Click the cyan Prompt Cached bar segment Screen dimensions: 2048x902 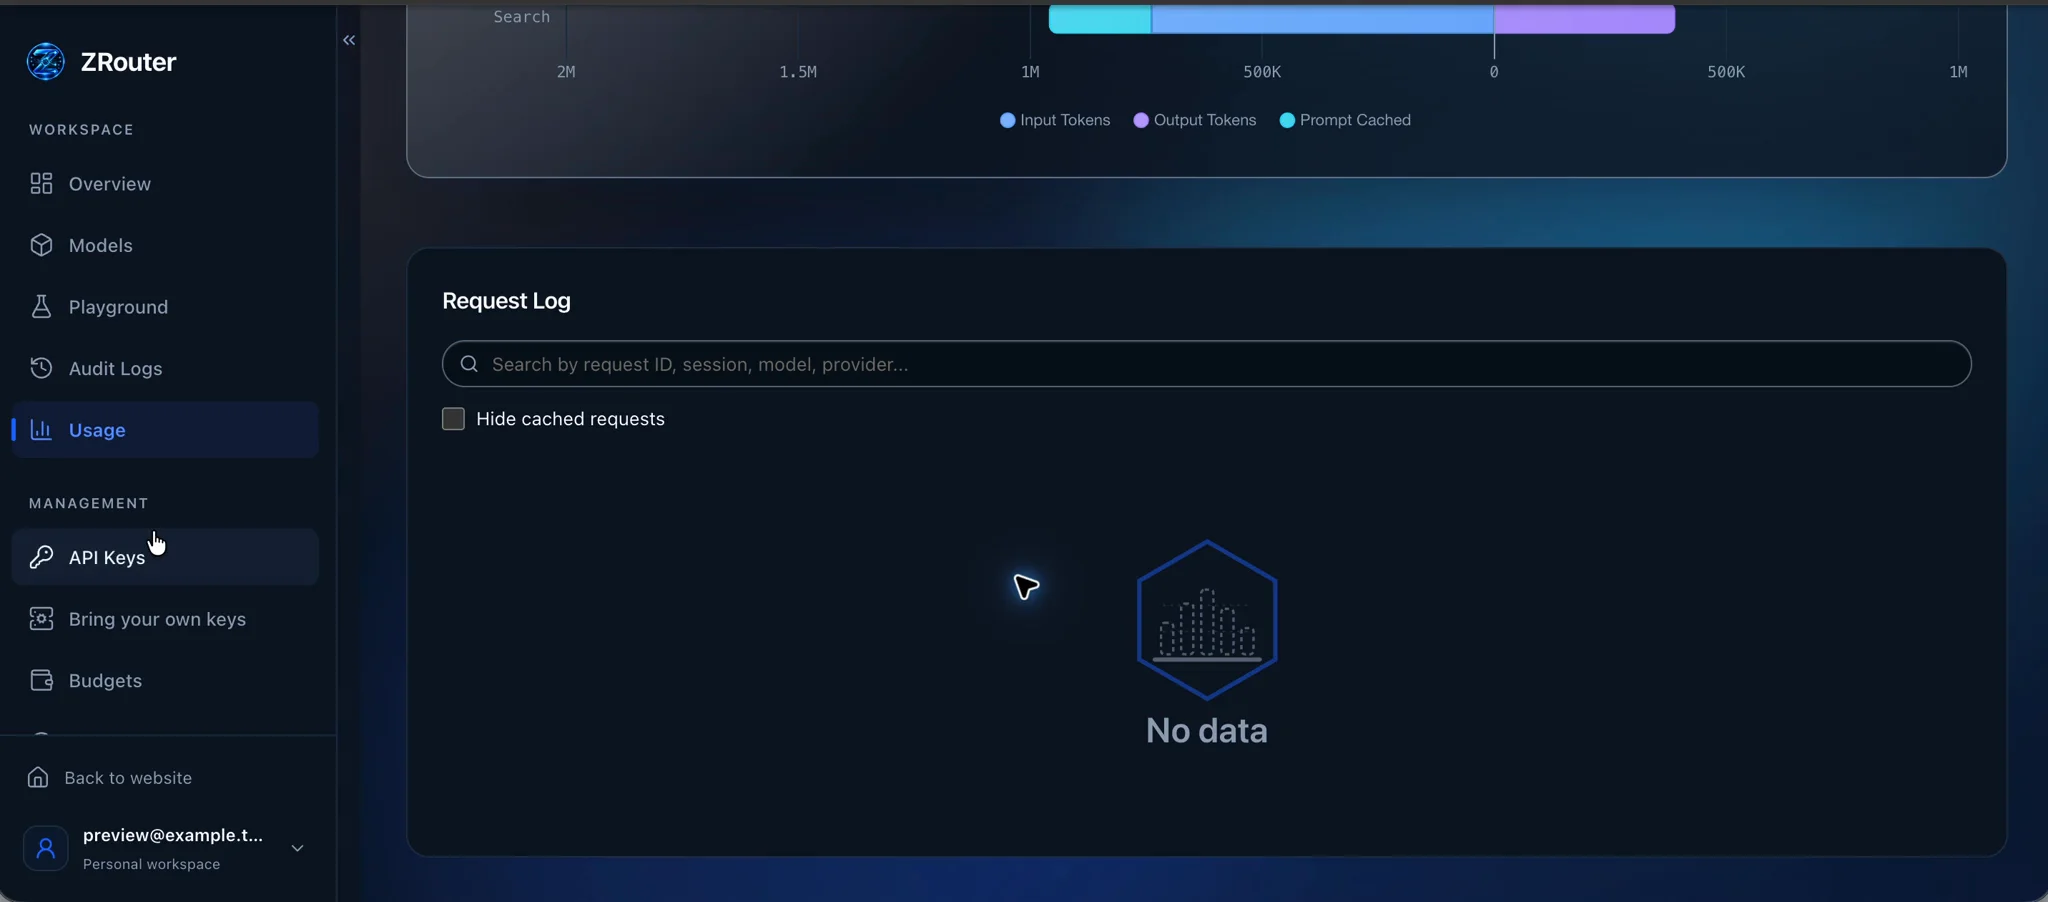pyautogui.click(x=1100, y=19)
